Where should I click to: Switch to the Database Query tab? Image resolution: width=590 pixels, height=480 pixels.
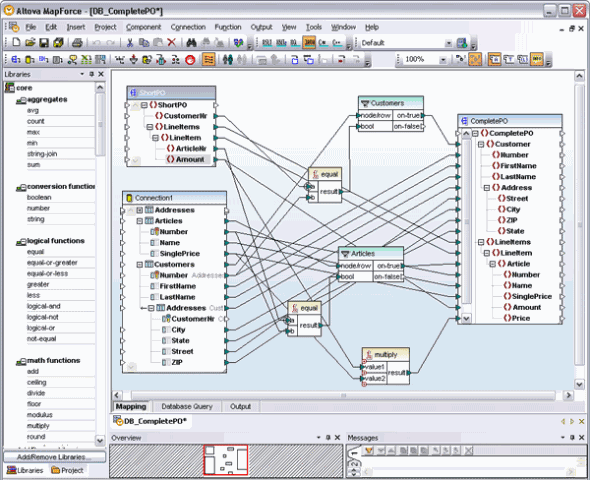(187, 406)
